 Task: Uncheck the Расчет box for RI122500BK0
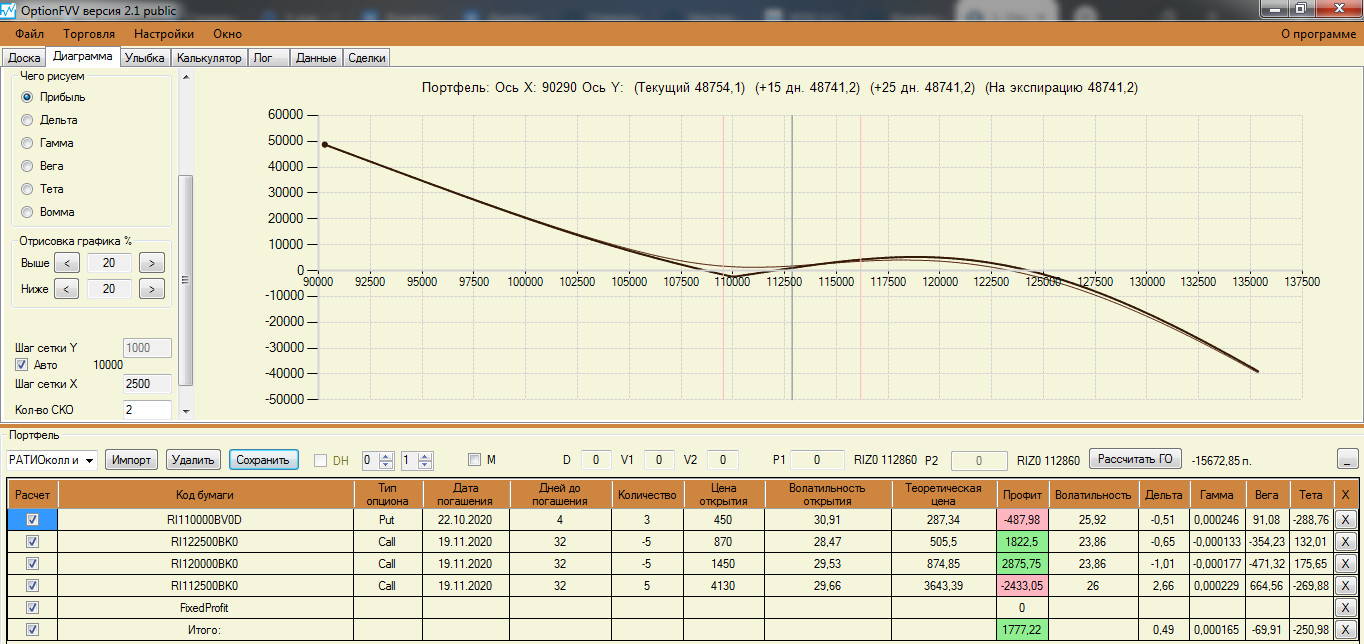(33, 542)
